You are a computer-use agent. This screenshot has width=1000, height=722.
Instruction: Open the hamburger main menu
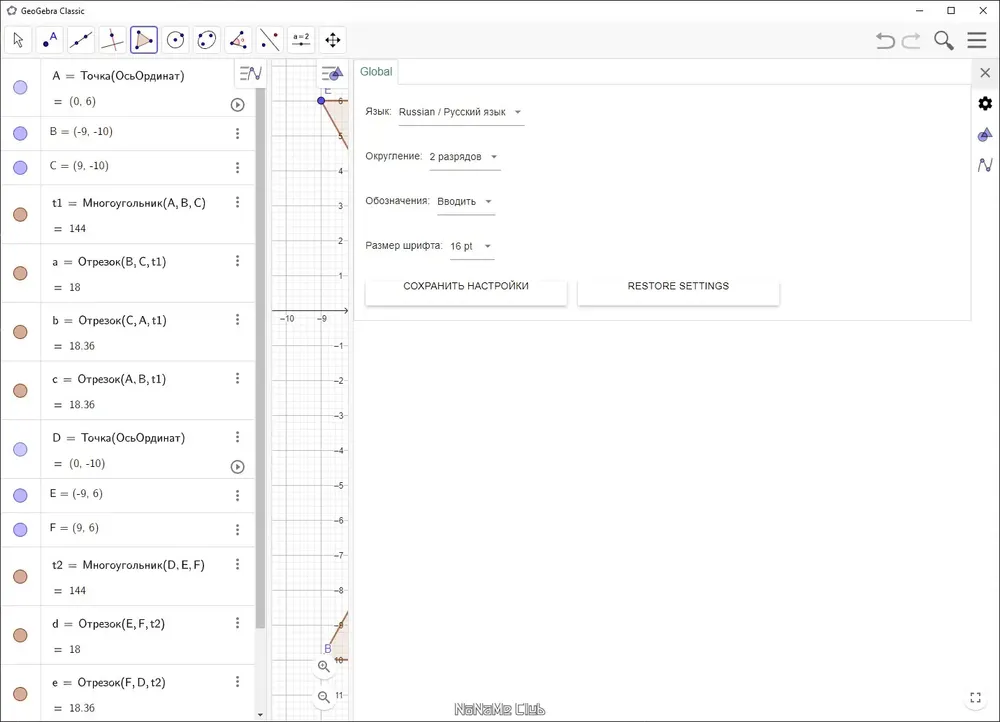[x=976, y=40]
